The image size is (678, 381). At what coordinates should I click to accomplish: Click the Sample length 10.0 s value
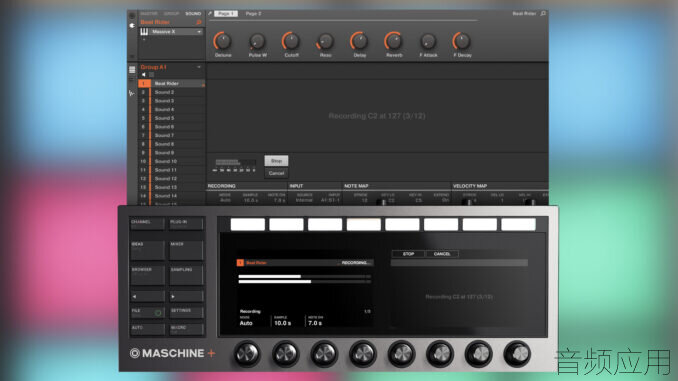click(251, 200)
